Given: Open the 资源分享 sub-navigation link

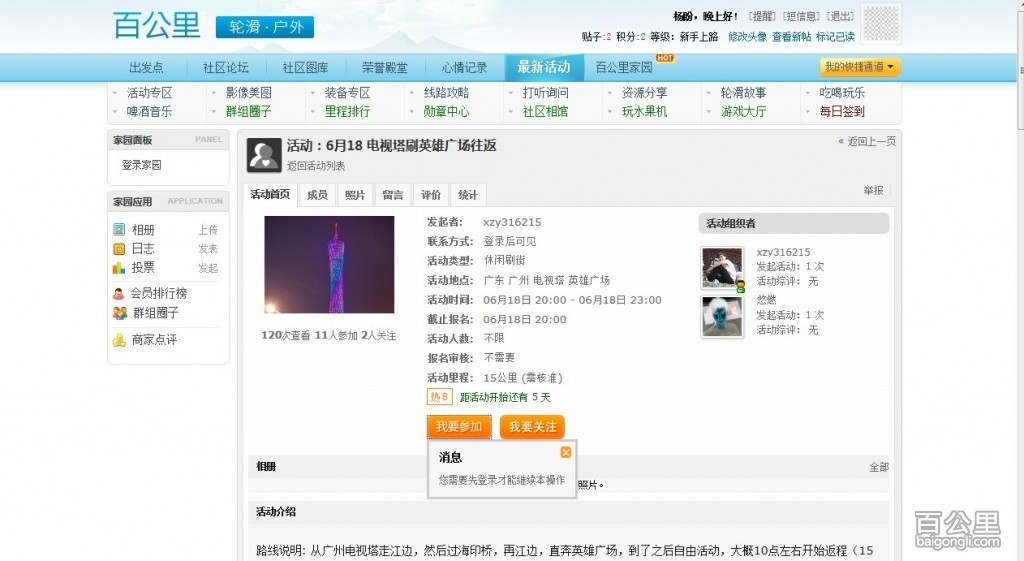Looking at the screenshot, I should (x=644, y=93).
